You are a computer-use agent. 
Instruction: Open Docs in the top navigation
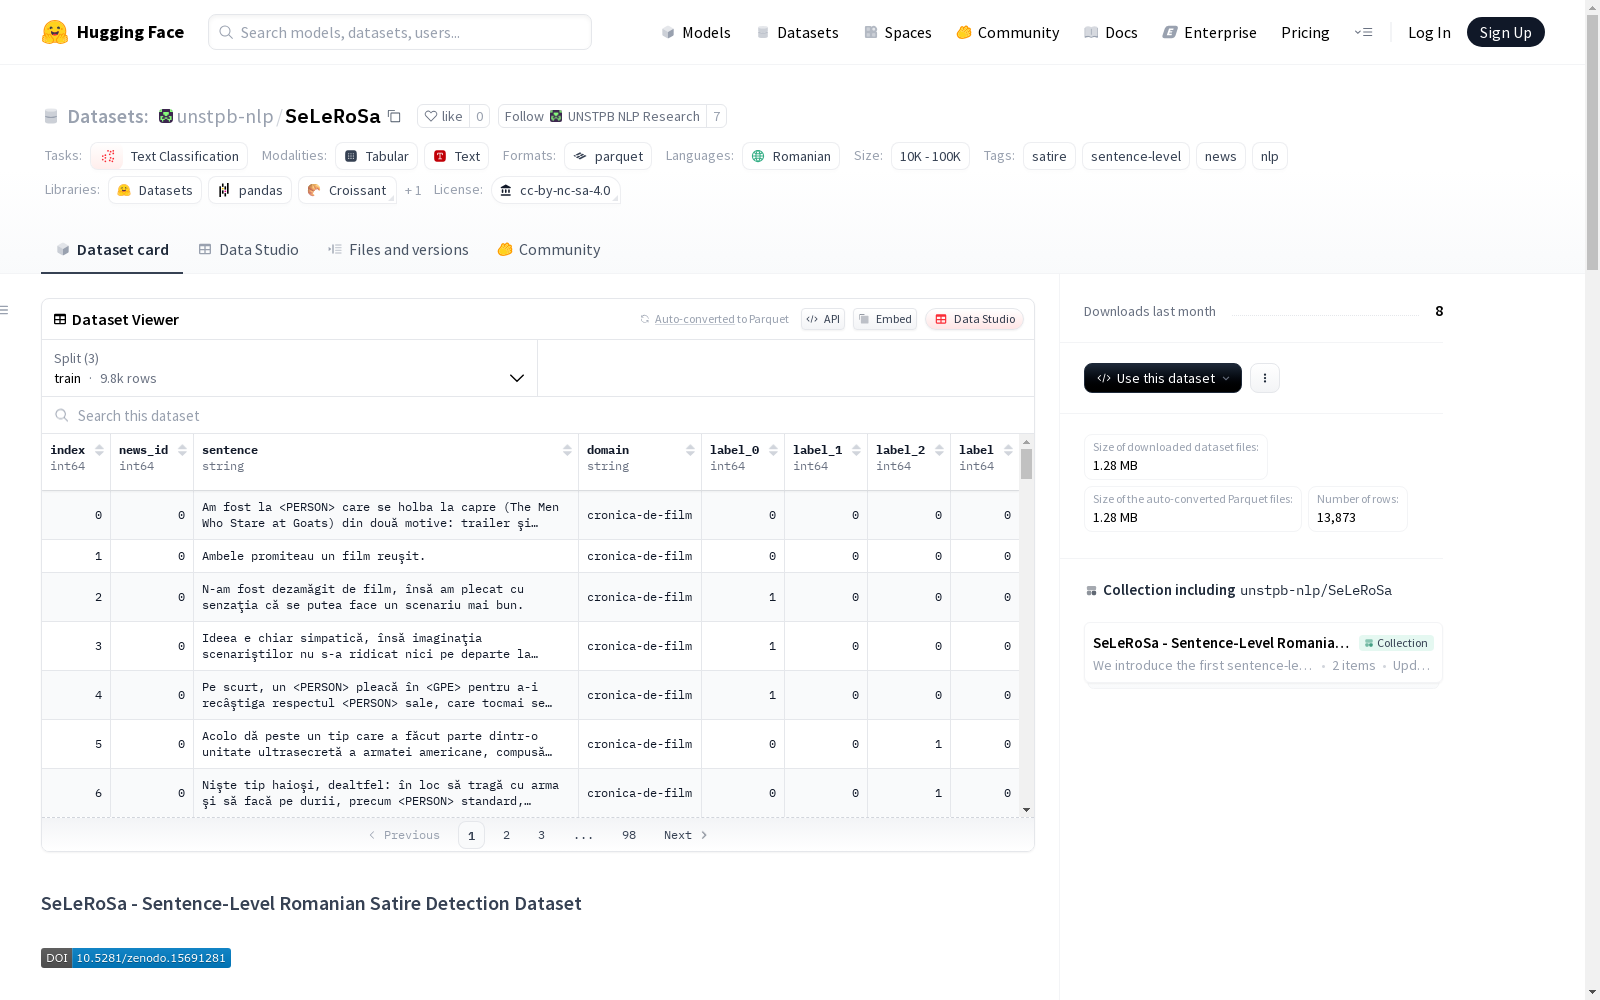[1111, 32]
